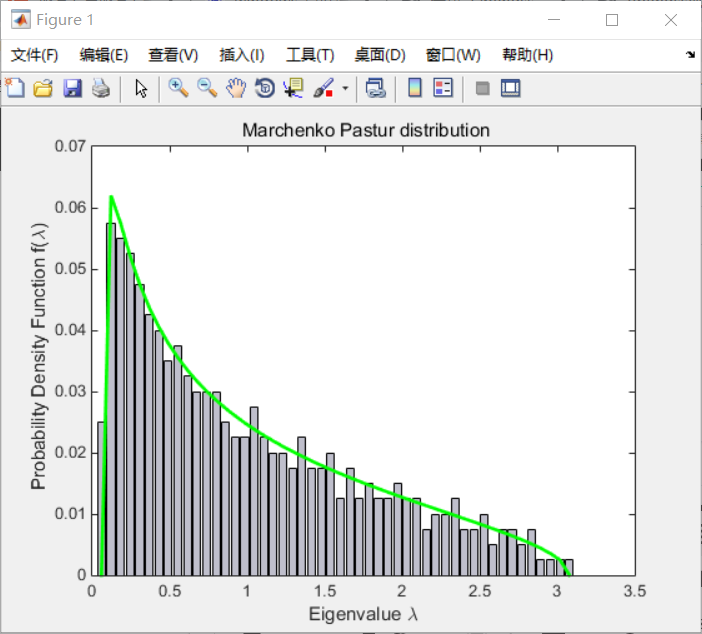Image resolution: width=702 pixels, height=634 pixels.
Task: Click the tallest histogram bar
Action: [x=111, y=399]
